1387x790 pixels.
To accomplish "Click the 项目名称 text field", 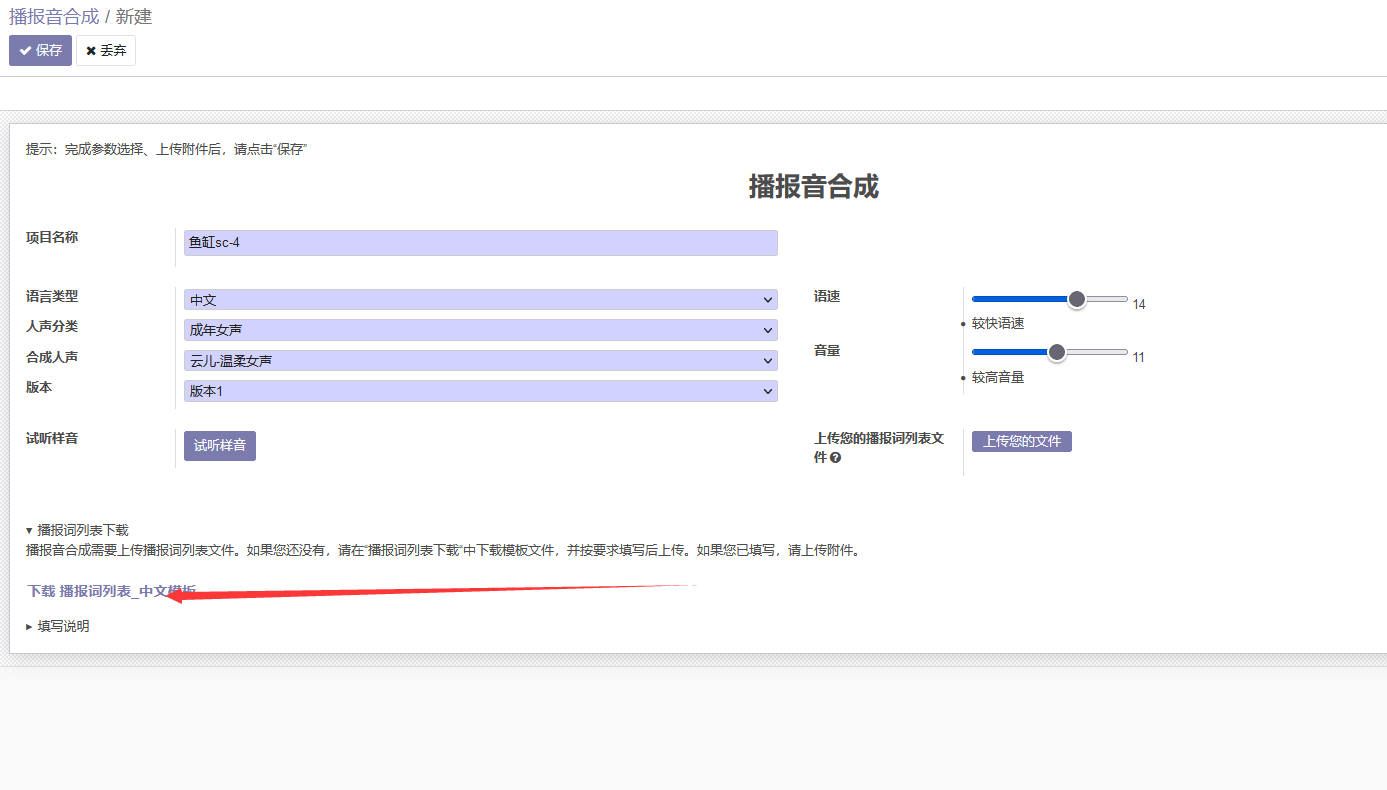I will point(480,243).
